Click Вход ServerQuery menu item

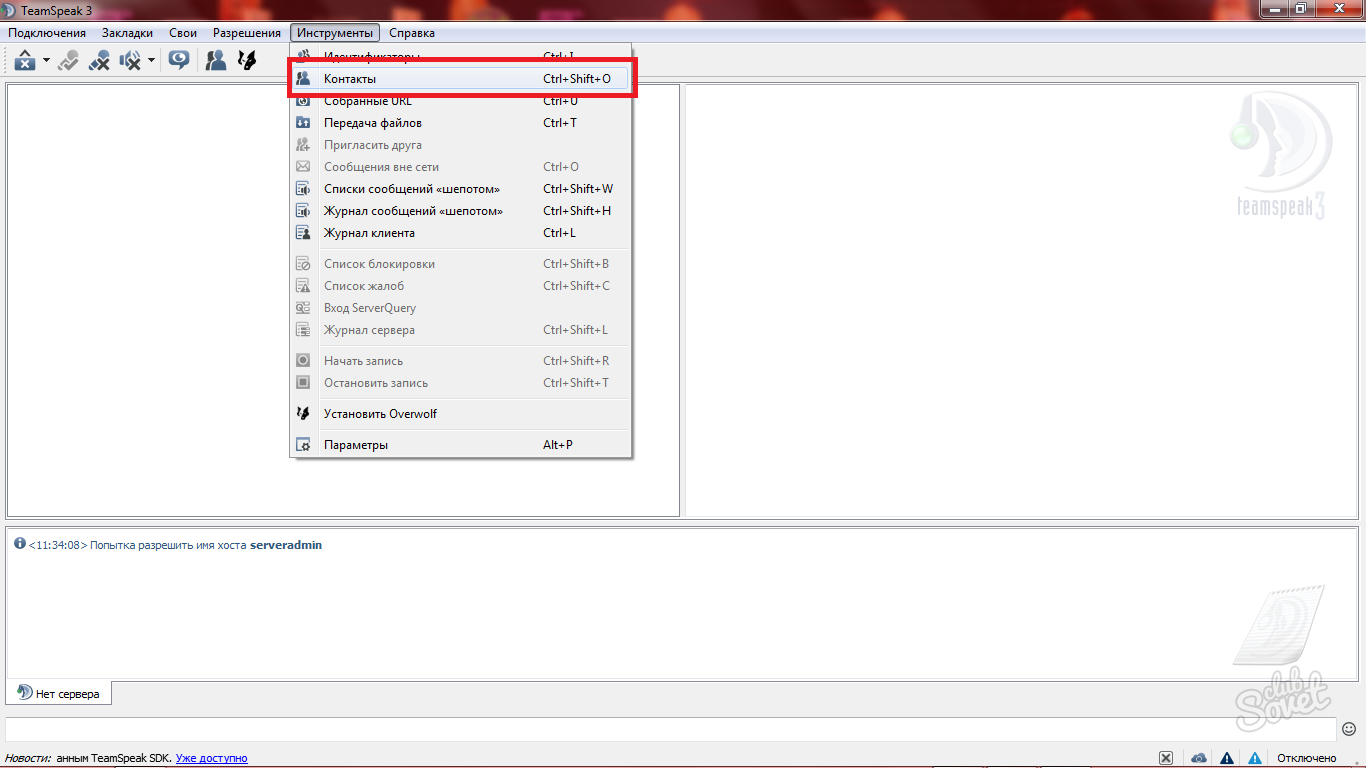point(461,308)
